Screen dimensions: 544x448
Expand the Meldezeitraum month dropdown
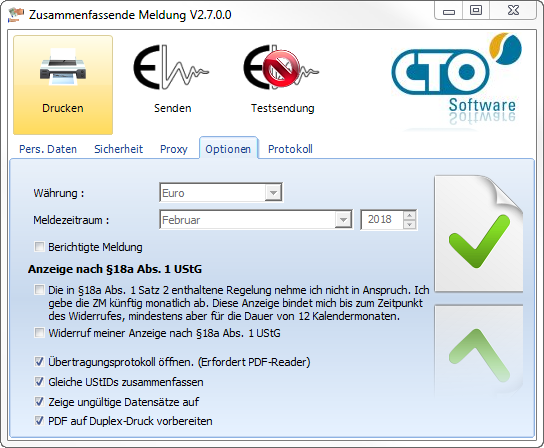(x=343, y=220)
